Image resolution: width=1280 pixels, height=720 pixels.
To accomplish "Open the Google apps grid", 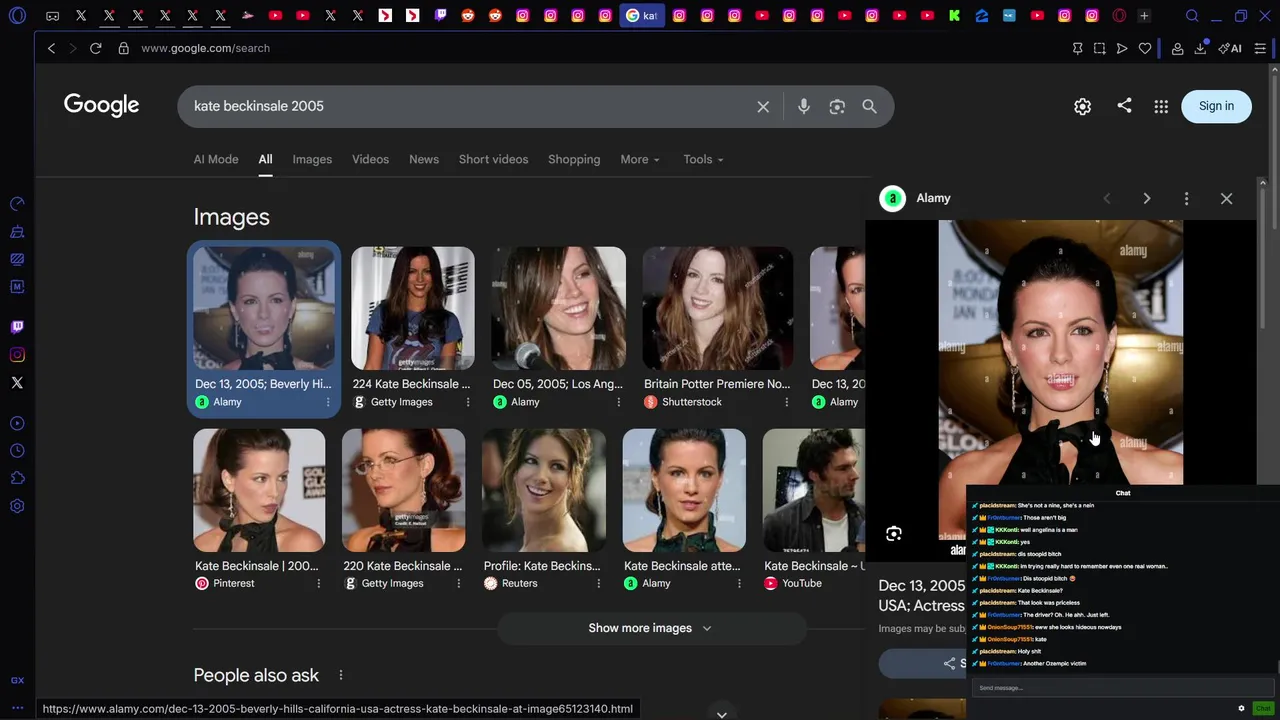I will tap(1161, 106).
